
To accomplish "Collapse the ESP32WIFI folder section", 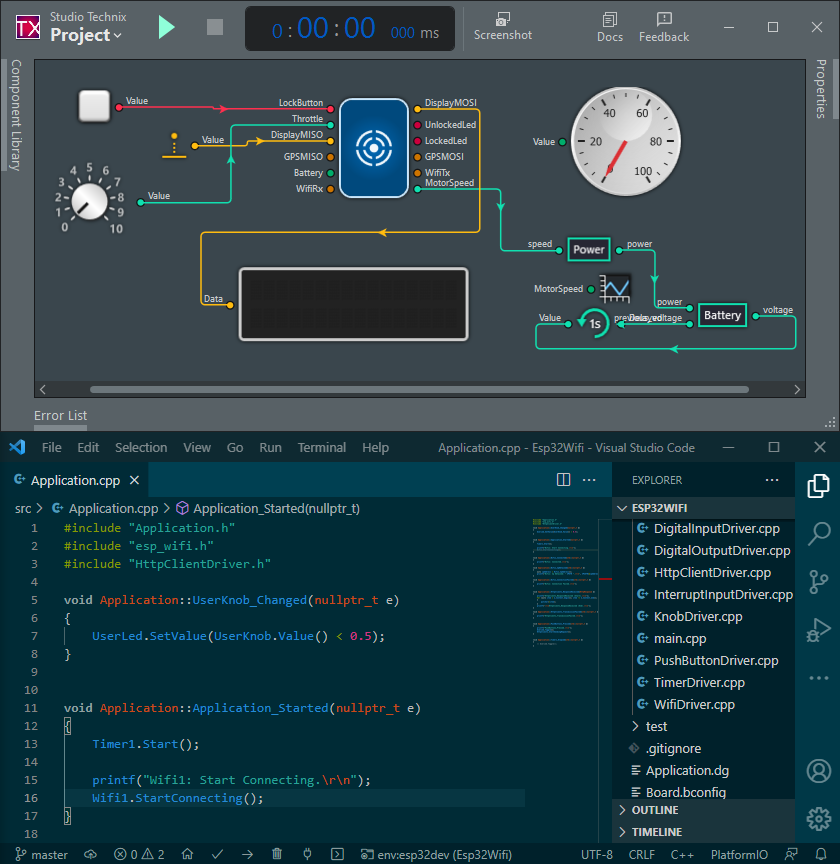I will (x=703, y=508).
